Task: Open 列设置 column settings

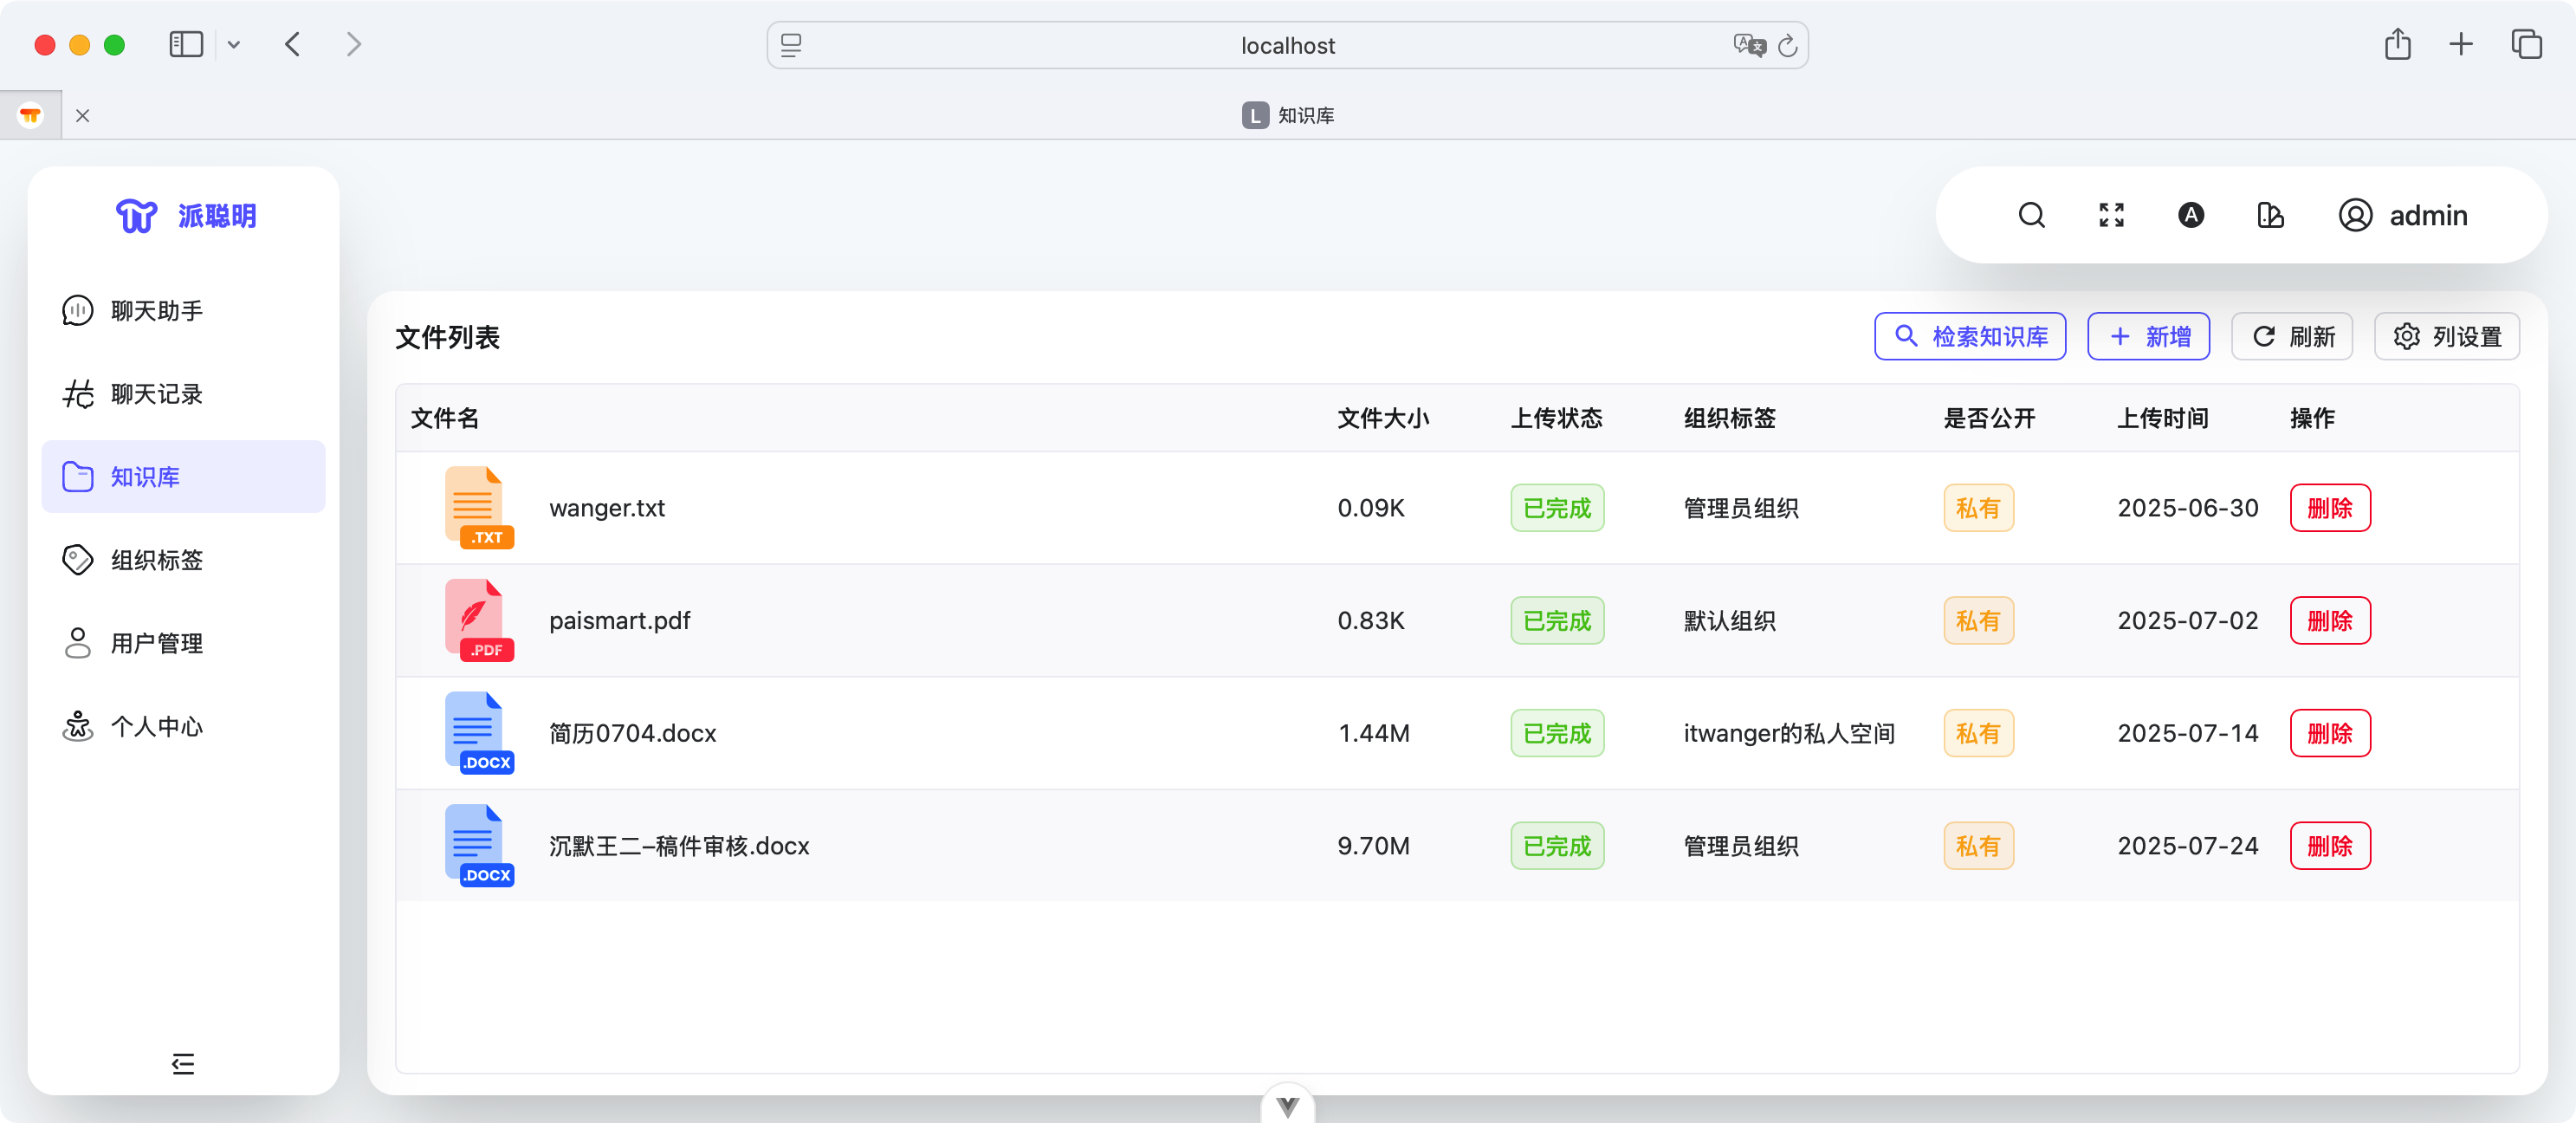Action: point(2446,336)
